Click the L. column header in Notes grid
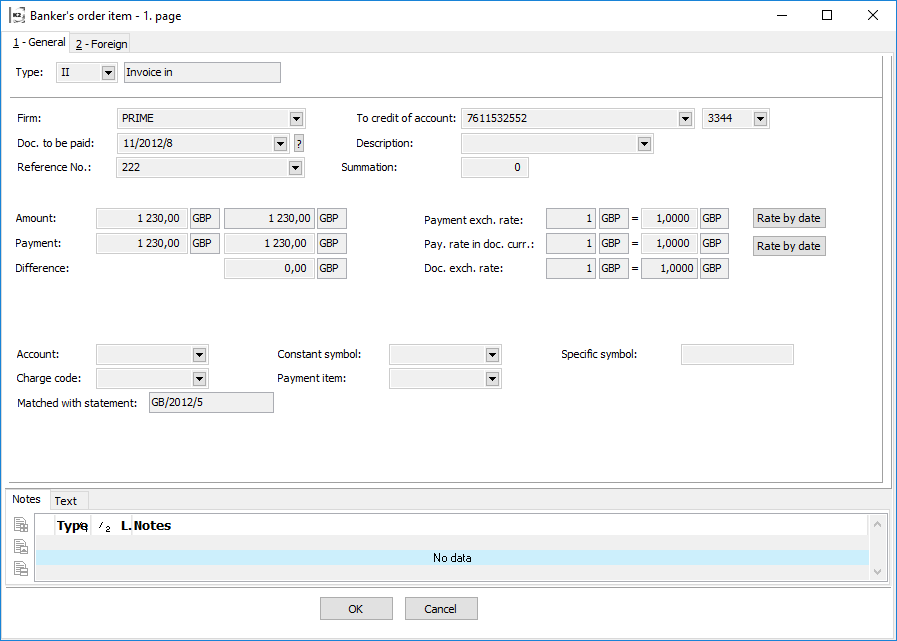Viewport: 897px width, 641px height. 126,526
